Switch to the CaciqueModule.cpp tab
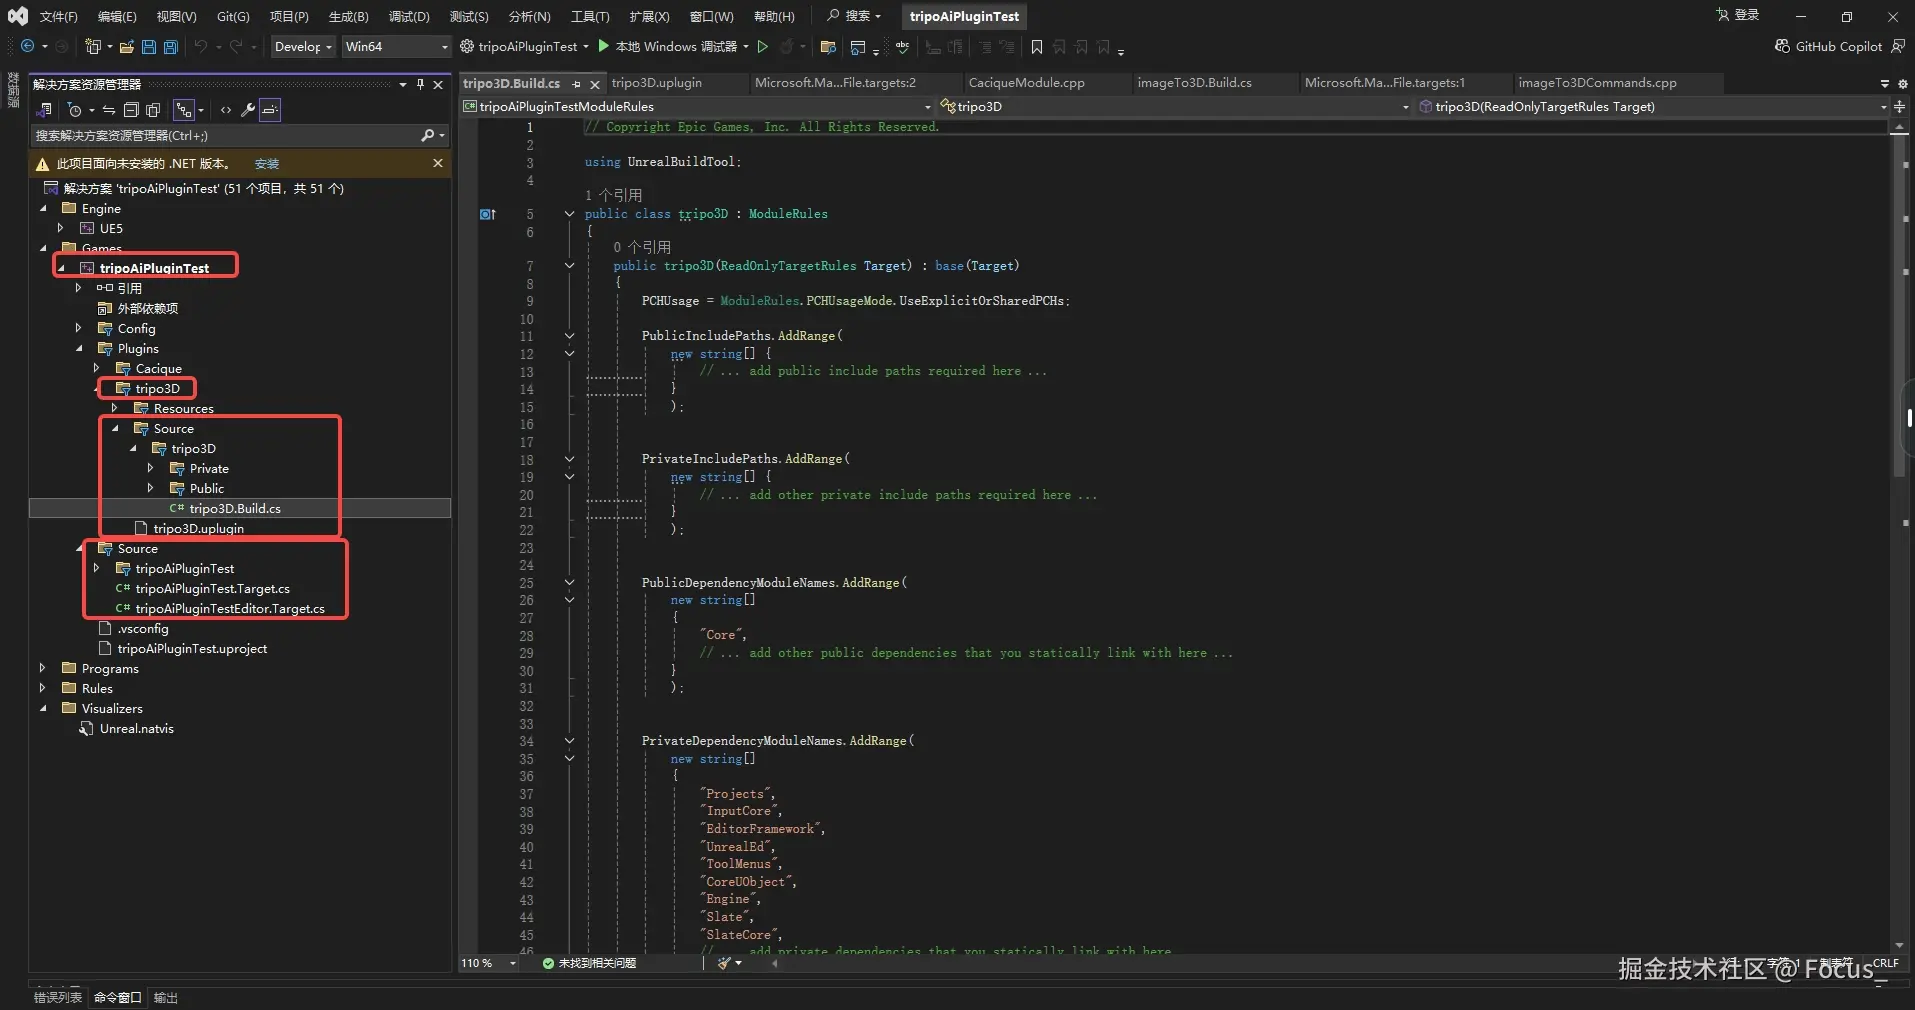This screenshot has height=1010, width=1915. pos(1026,83)
